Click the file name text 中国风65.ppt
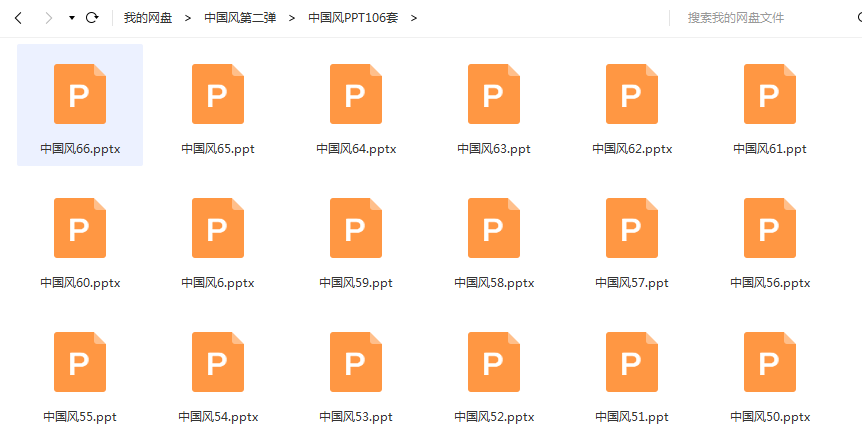 pyautogui.click(x=218, y=149)
